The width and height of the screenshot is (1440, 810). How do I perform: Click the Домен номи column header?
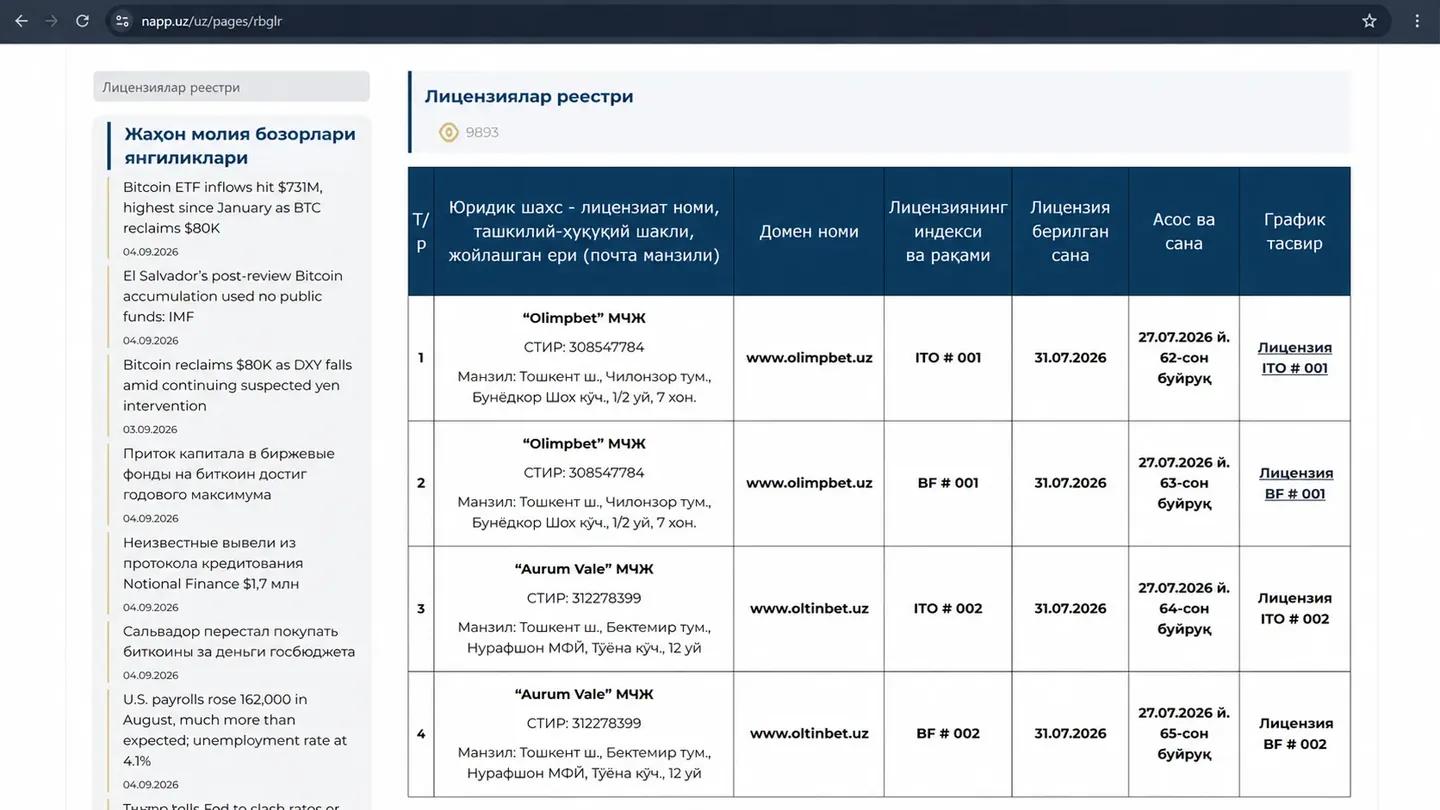tap(809, 231)
